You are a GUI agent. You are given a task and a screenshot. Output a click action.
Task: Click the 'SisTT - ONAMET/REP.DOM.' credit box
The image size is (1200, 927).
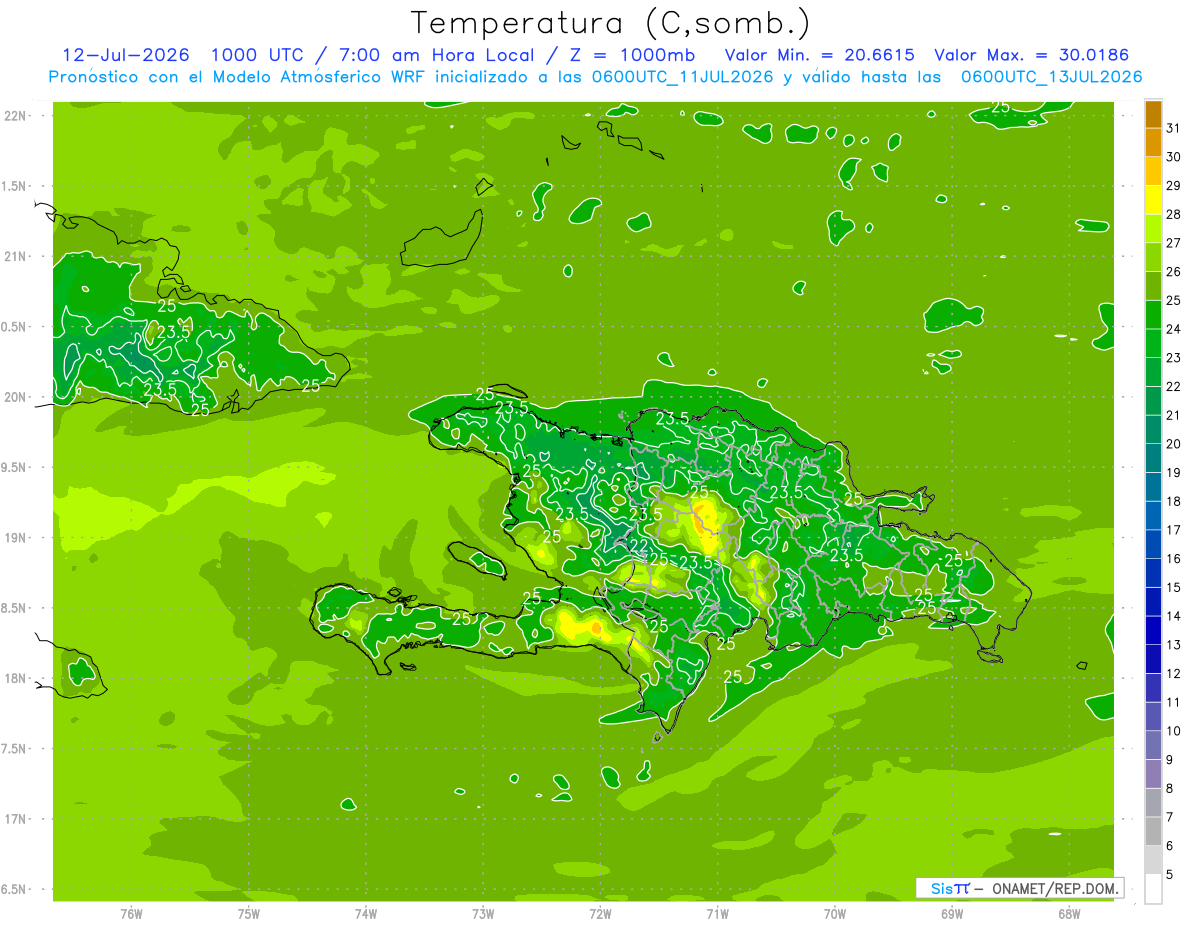point(1020,888)
